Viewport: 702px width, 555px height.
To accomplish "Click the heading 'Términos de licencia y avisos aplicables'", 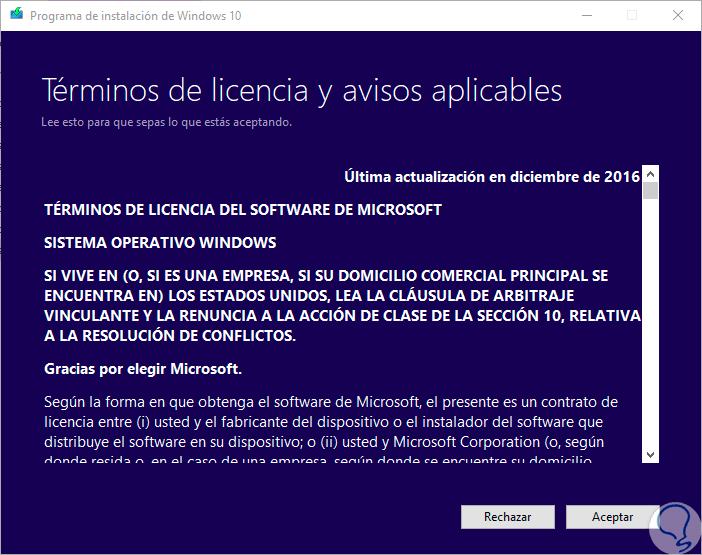I will (x=302, y=91).
